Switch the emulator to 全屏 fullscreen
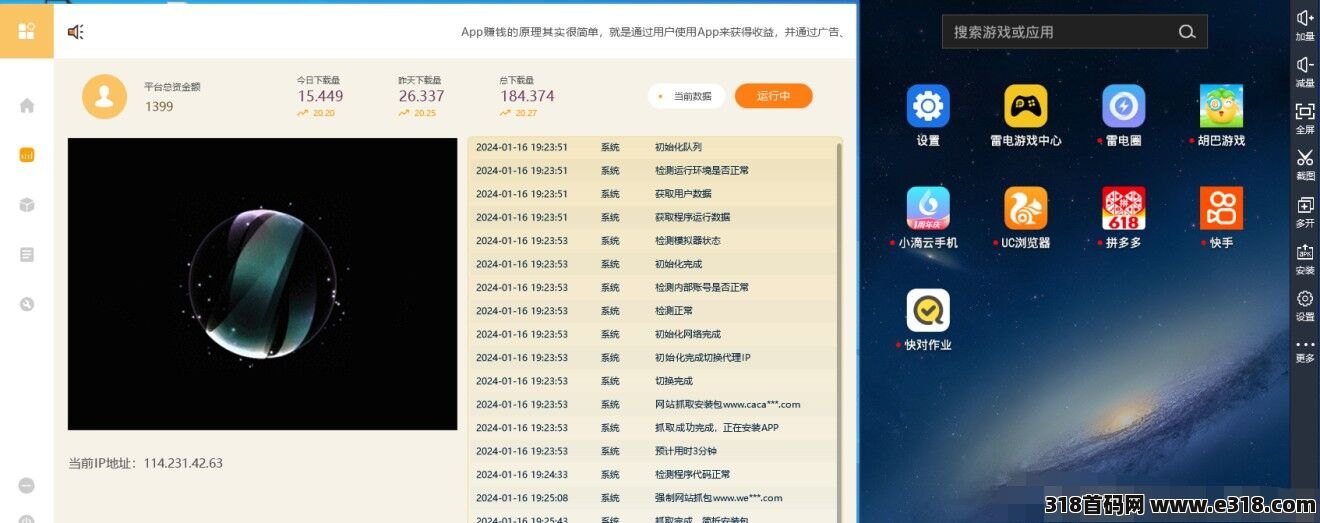The height and width of the screenshot is (523, 1320). [1305, 118]
